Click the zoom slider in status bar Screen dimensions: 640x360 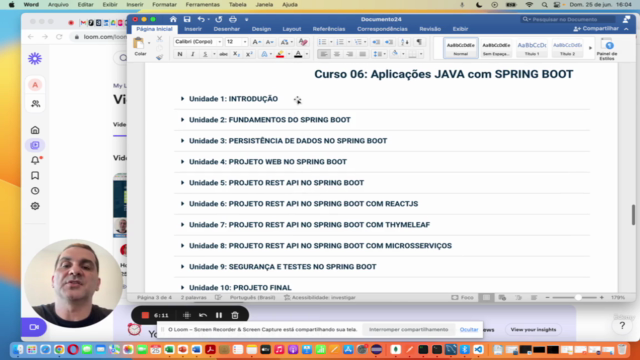pos(574,298)
